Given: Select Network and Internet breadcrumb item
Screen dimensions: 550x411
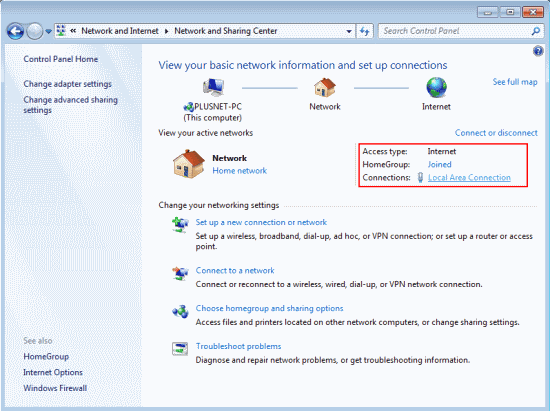Looking at the screenshot, I should click(x=120, y=31).
